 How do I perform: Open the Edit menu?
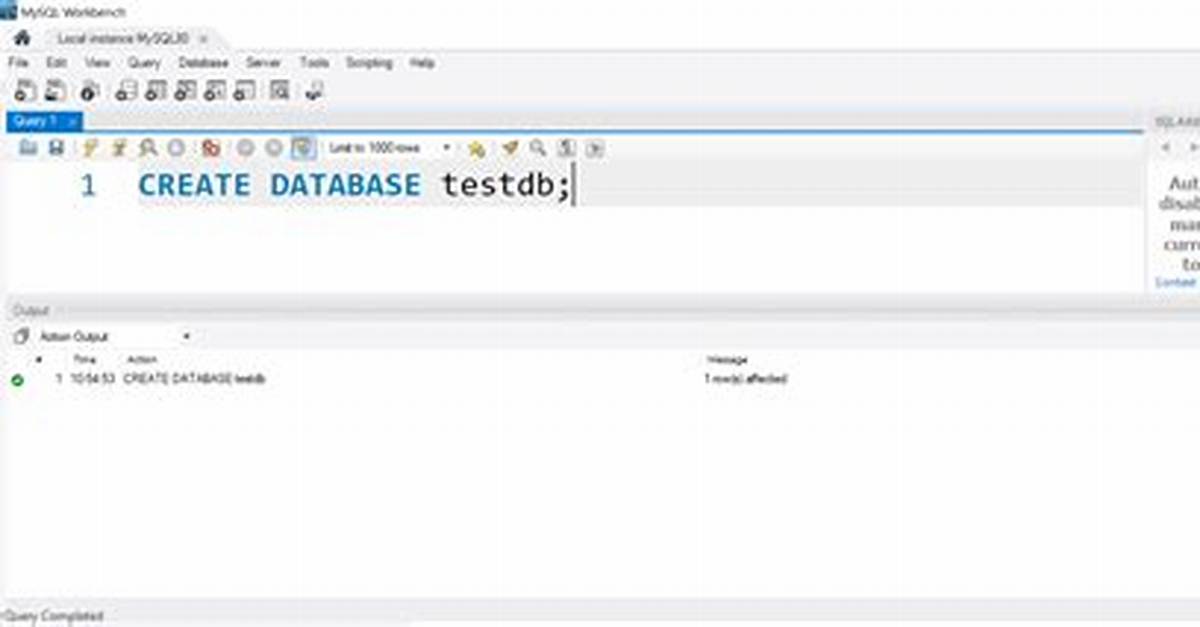point(57,63)
